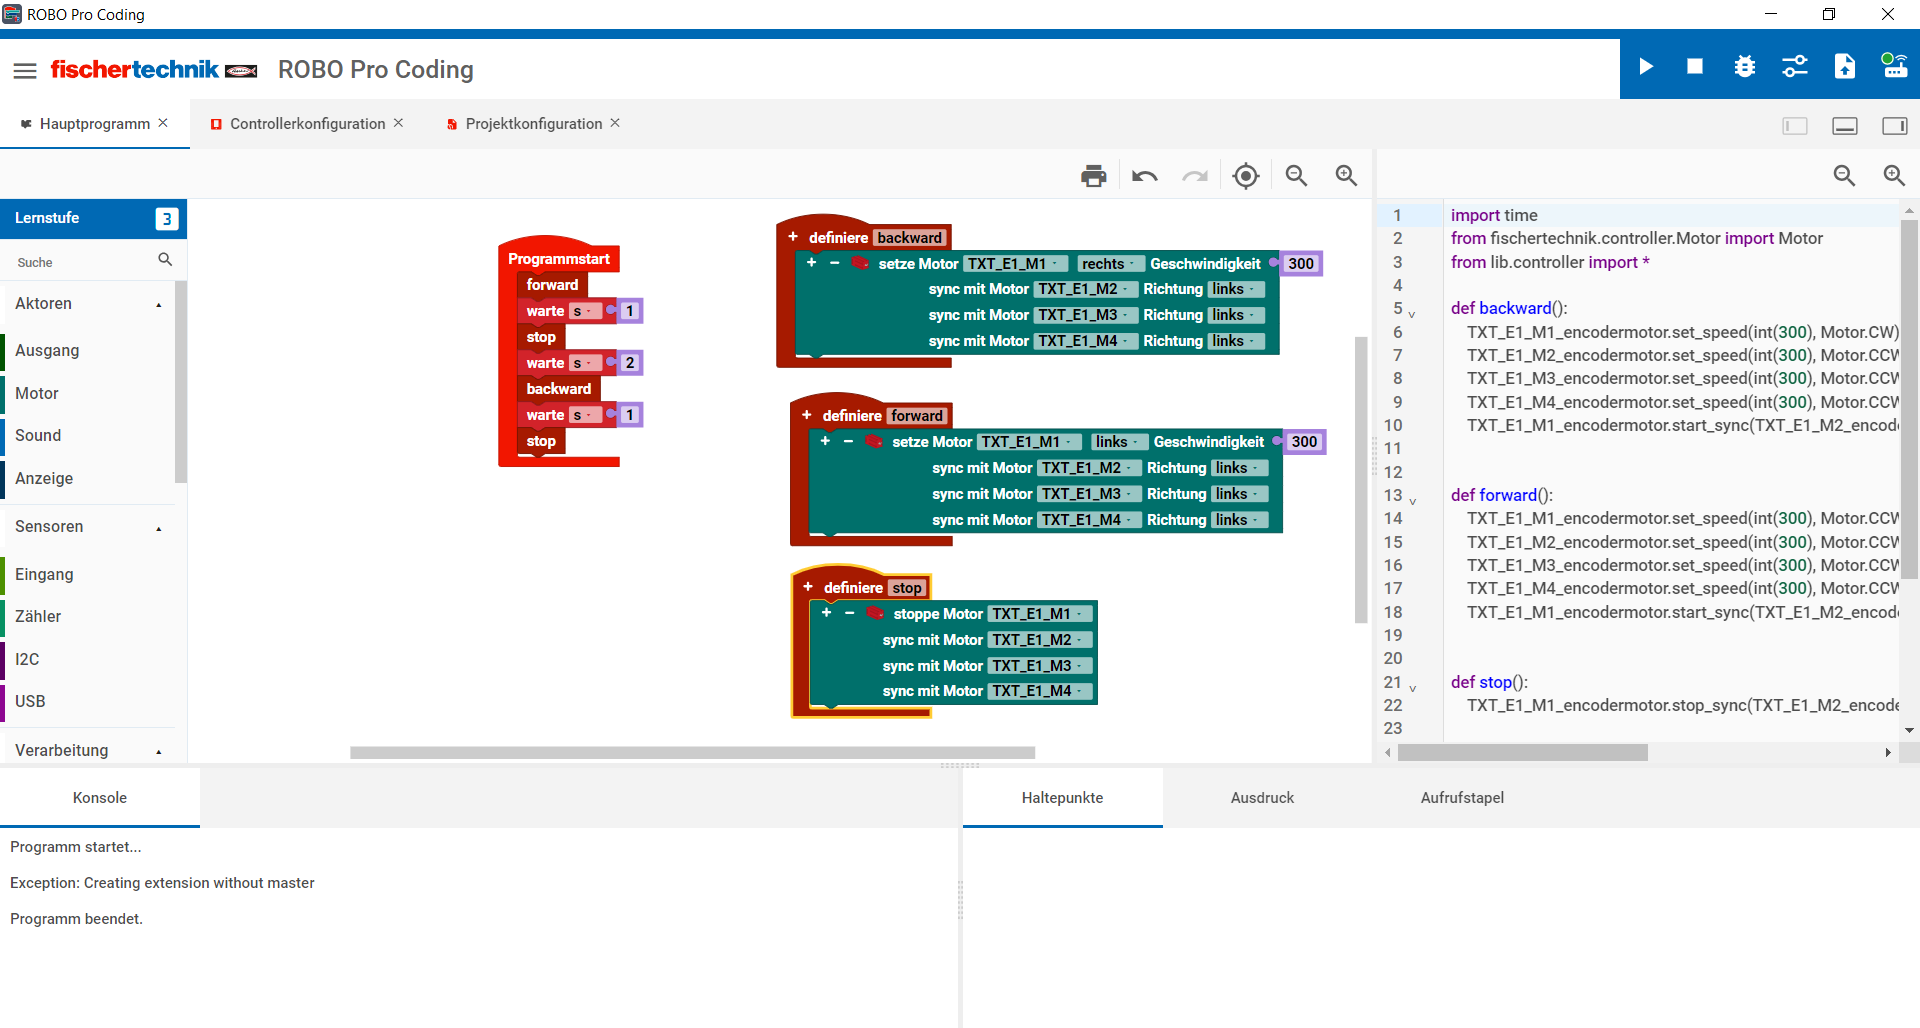
Task: Add a parameter to definiere stop
Action: click(x=808, y=587)
